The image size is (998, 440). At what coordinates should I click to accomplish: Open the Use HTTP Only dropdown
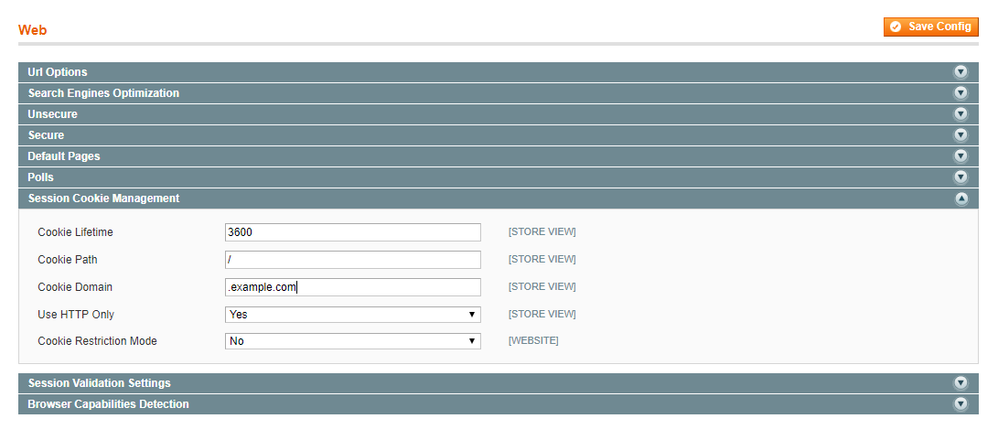click(353, 314)
